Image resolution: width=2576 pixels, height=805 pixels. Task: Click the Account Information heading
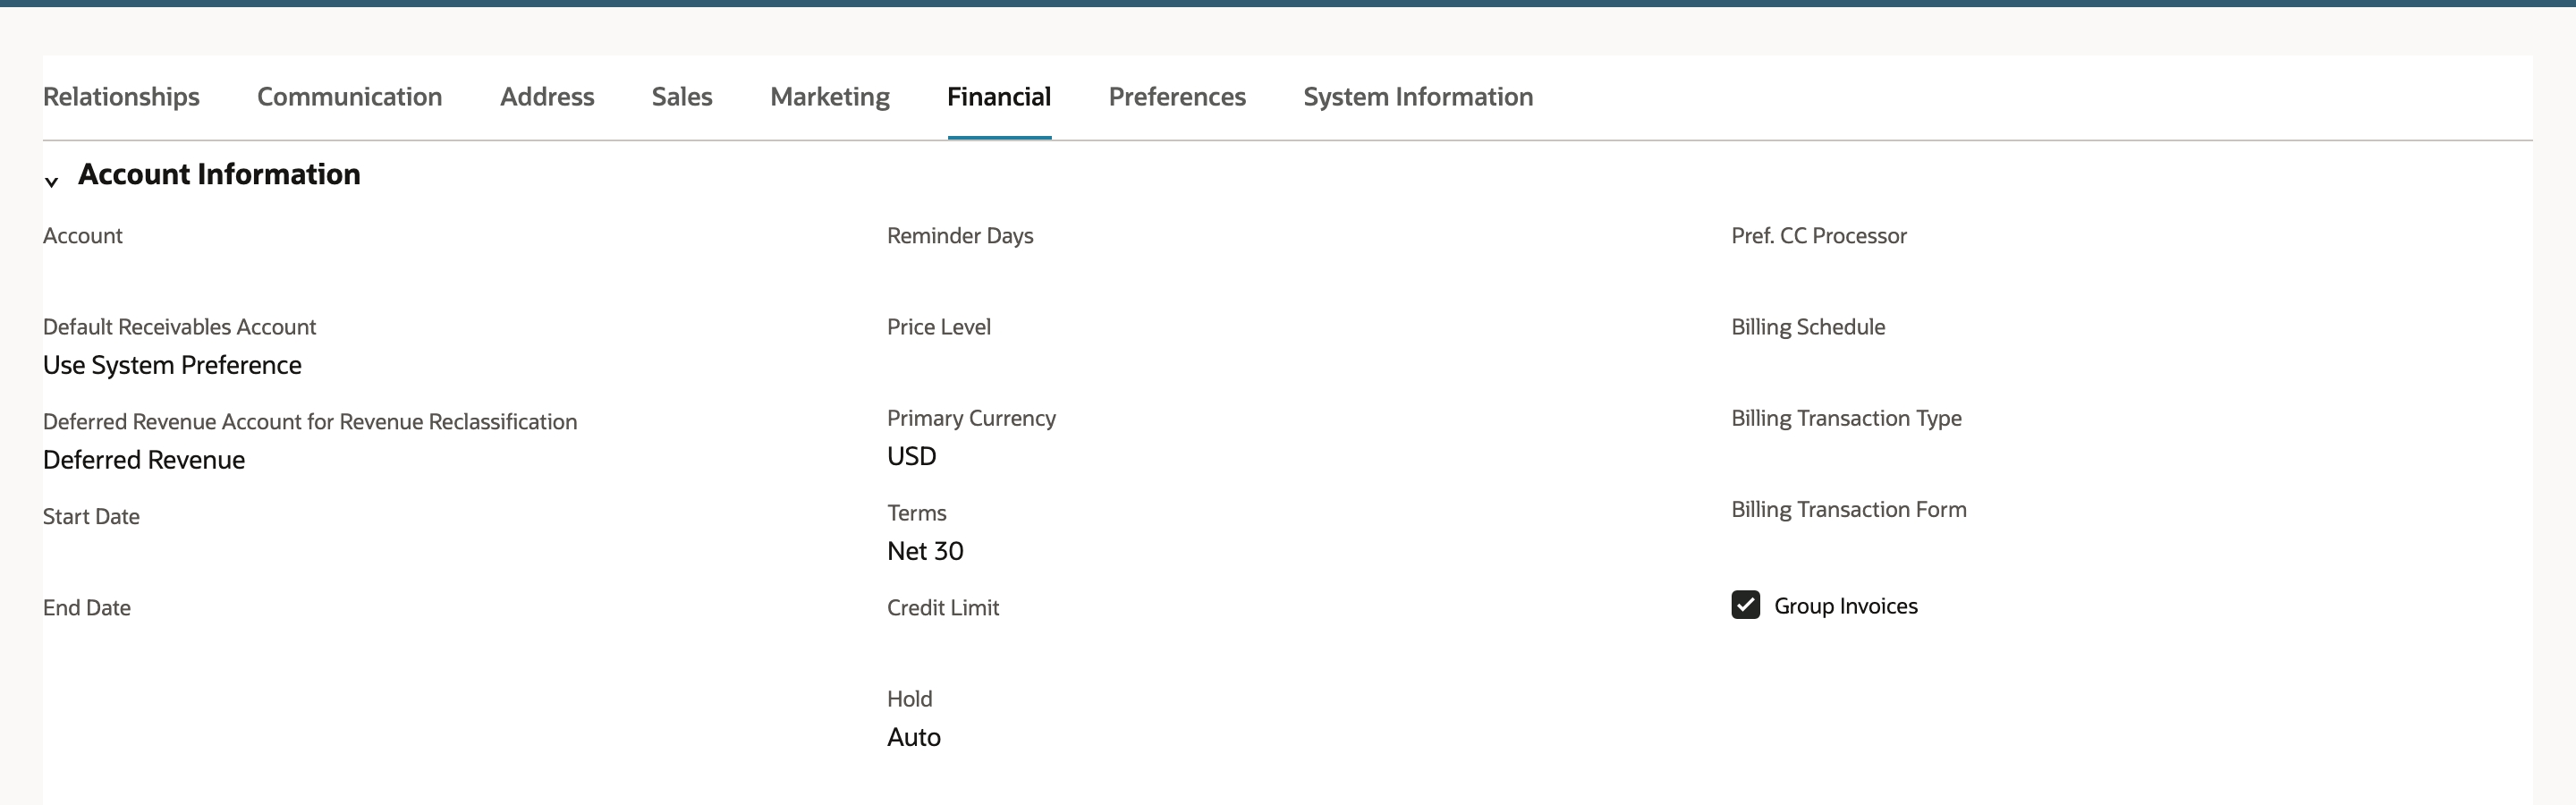click(219, 174)
